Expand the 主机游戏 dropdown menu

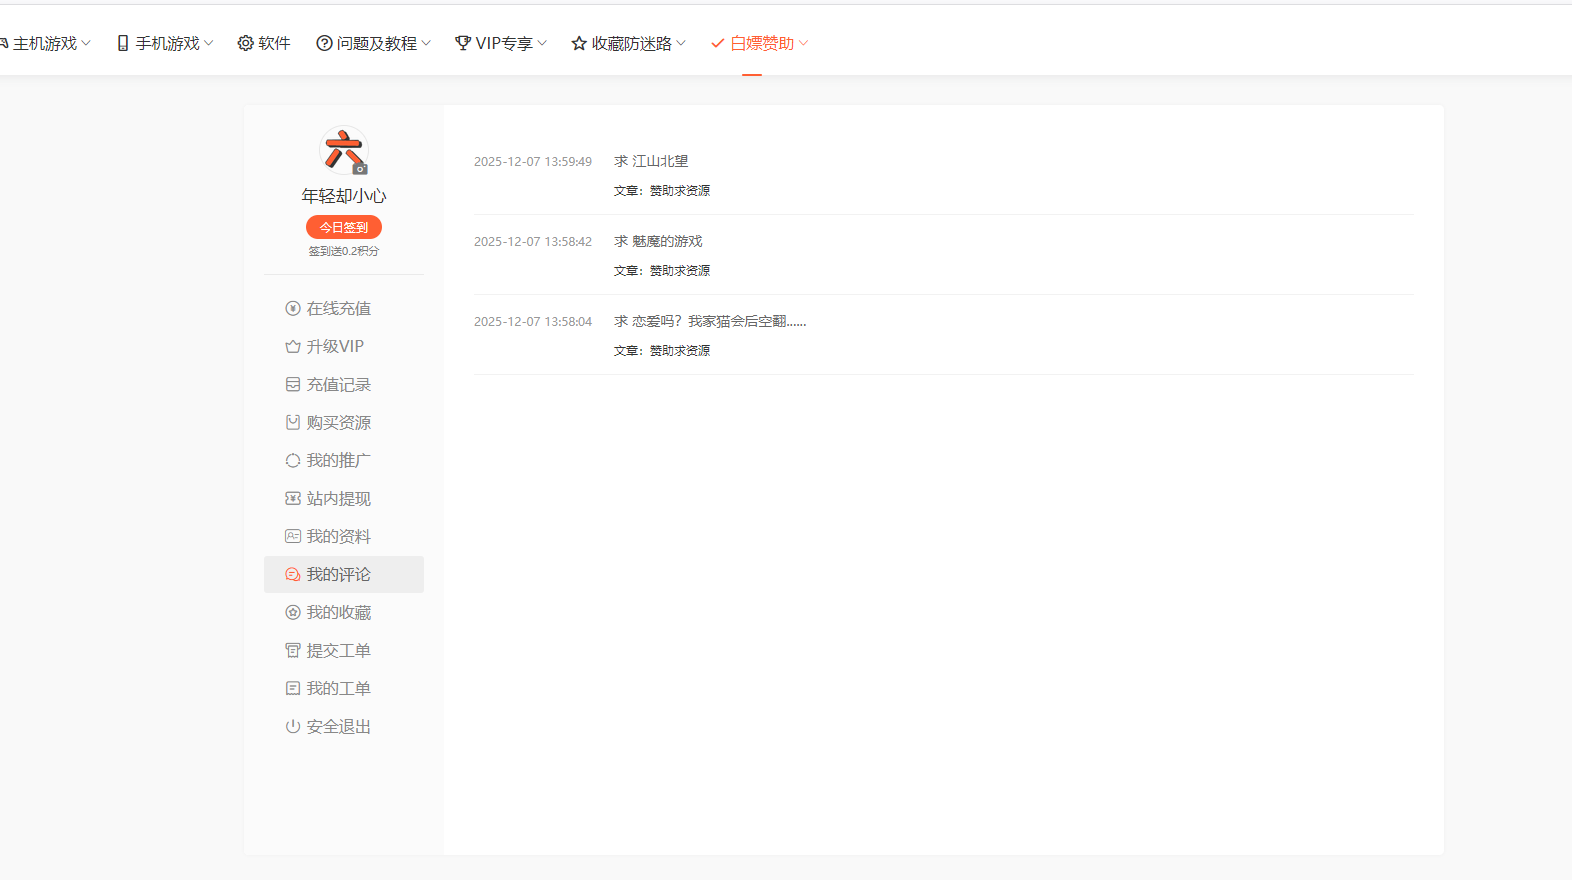(46, 43)
